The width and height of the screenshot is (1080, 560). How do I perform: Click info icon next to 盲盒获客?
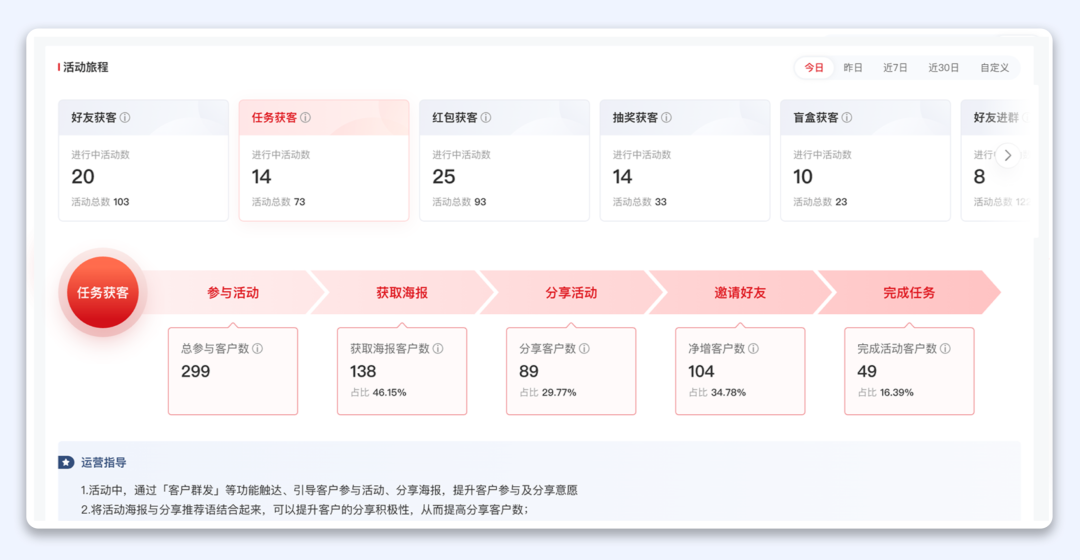[847, 118]
